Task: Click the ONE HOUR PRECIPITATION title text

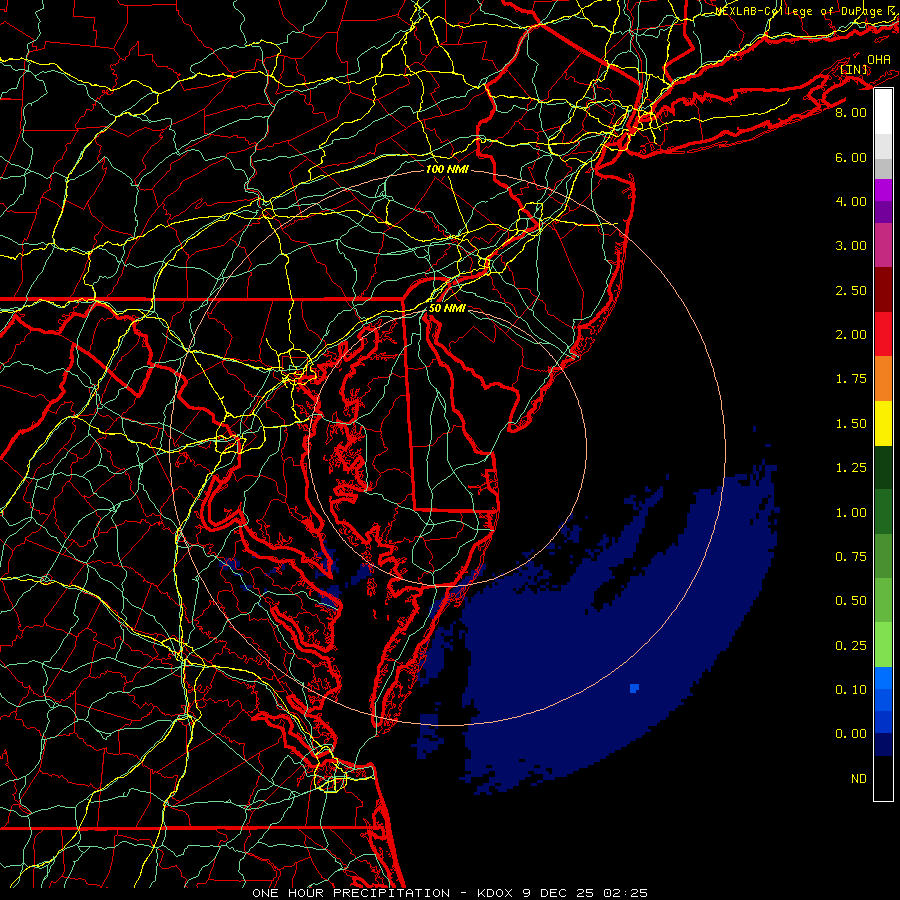Action: (351, 893)
